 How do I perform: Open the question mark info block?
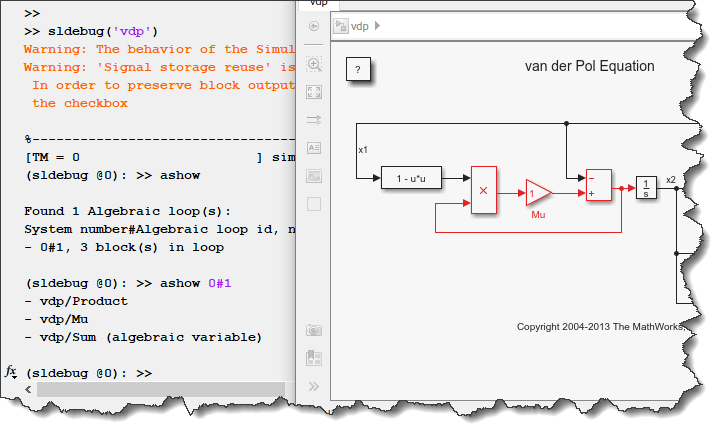[x=359, y=70]
